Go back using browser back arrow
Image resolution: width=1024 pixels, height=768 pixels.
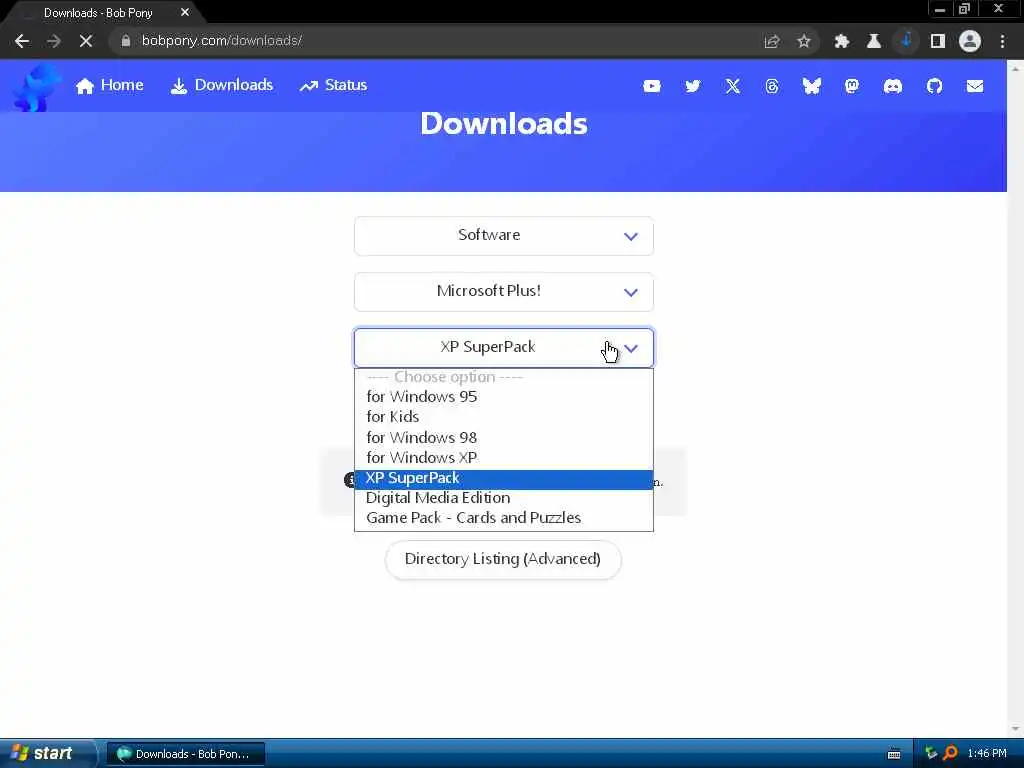22,41
